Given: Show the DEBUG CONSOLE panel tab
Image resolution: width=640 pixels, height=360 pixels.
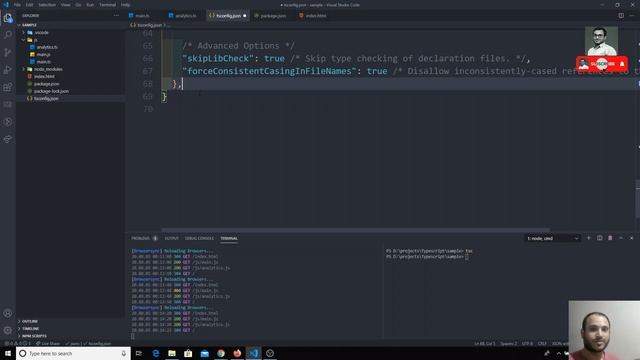Looking at the screenshot, I should pos(199,238).
